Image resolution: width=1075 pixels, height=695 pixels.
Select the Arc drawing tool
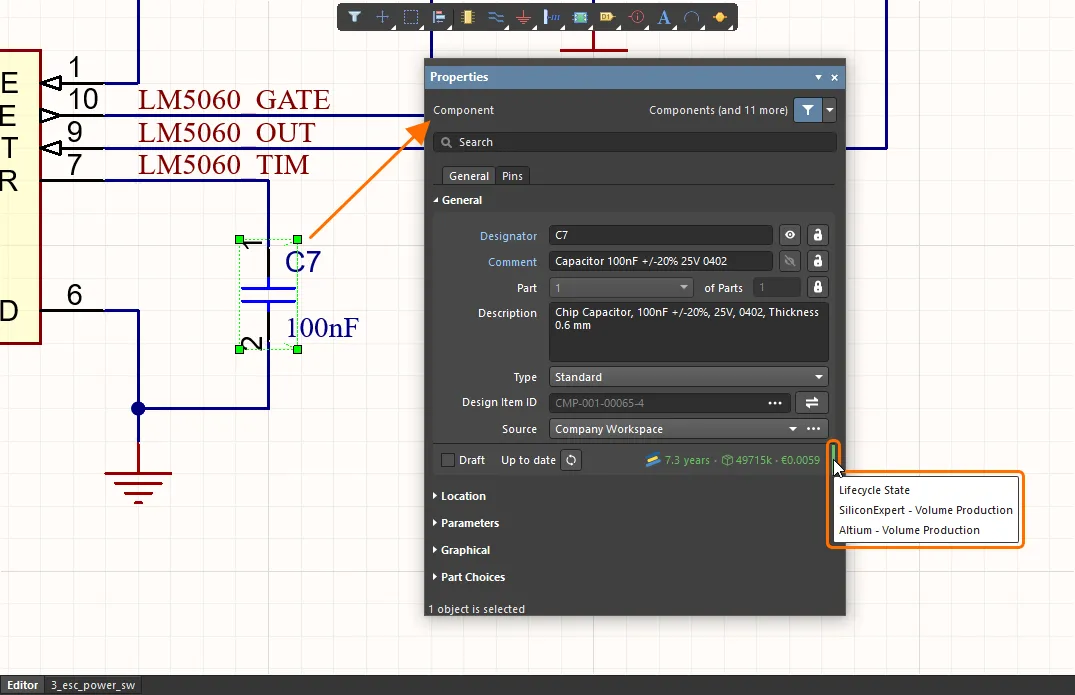[691, 17]
